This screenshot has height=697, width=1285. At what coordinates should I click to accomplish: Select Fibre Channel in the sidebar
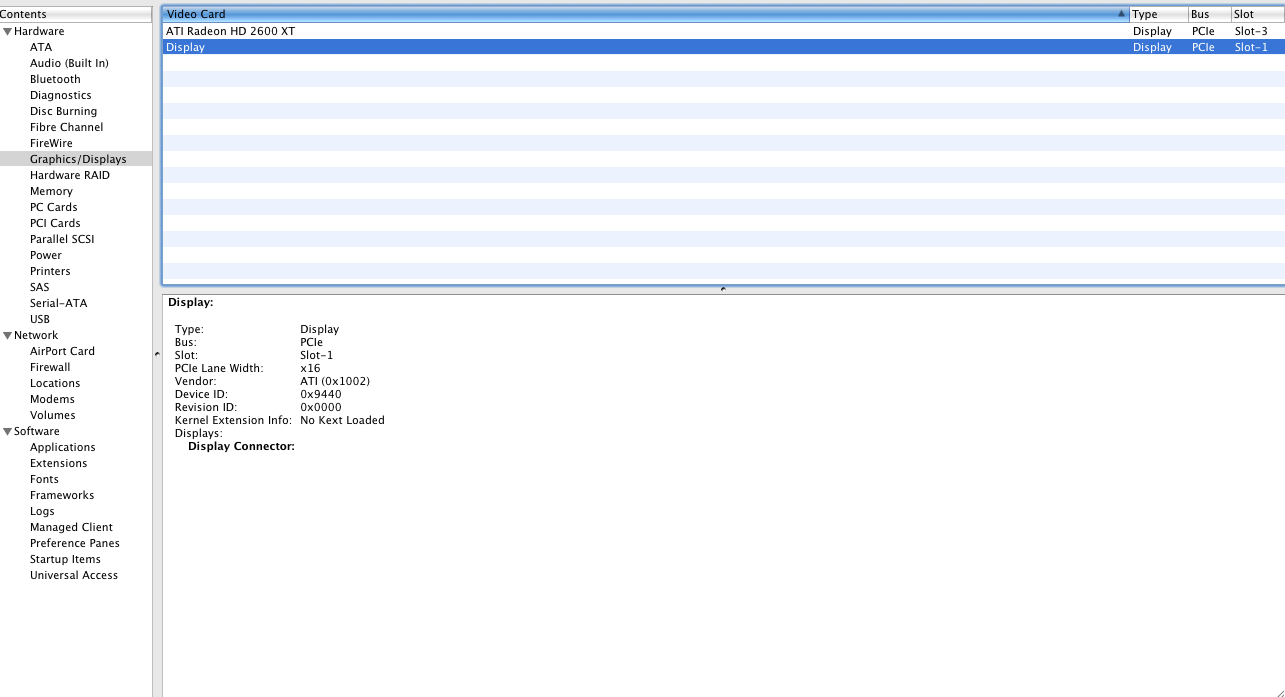coord(66,127)
